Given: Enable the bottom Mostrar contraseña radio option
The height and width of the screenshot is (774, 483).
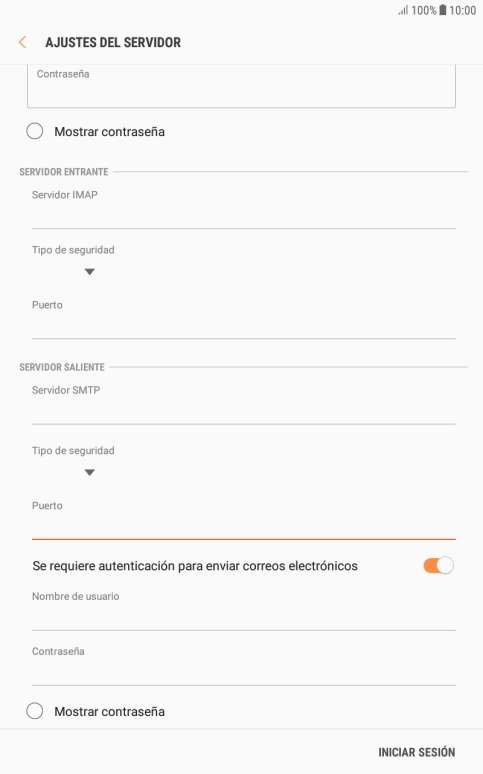Looking at the screenshot, I should [x=35, y=711].
